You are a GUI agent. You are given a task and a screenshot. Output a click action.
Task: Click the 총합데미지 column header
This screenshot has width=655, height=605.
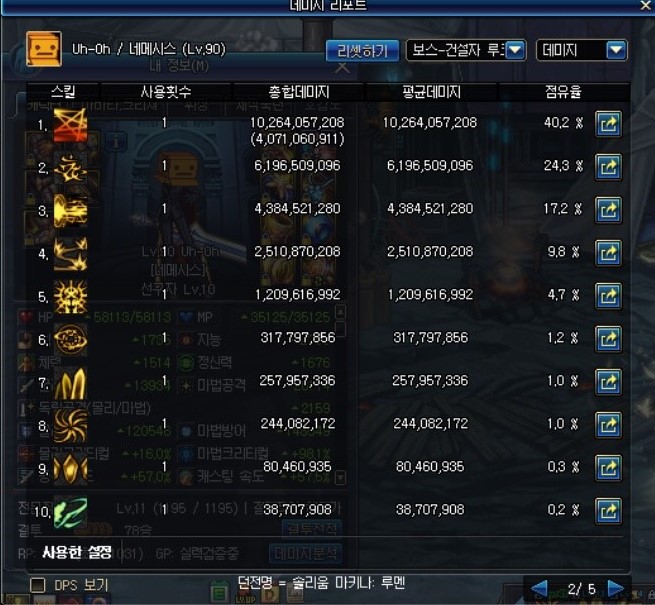click(299, 92)
